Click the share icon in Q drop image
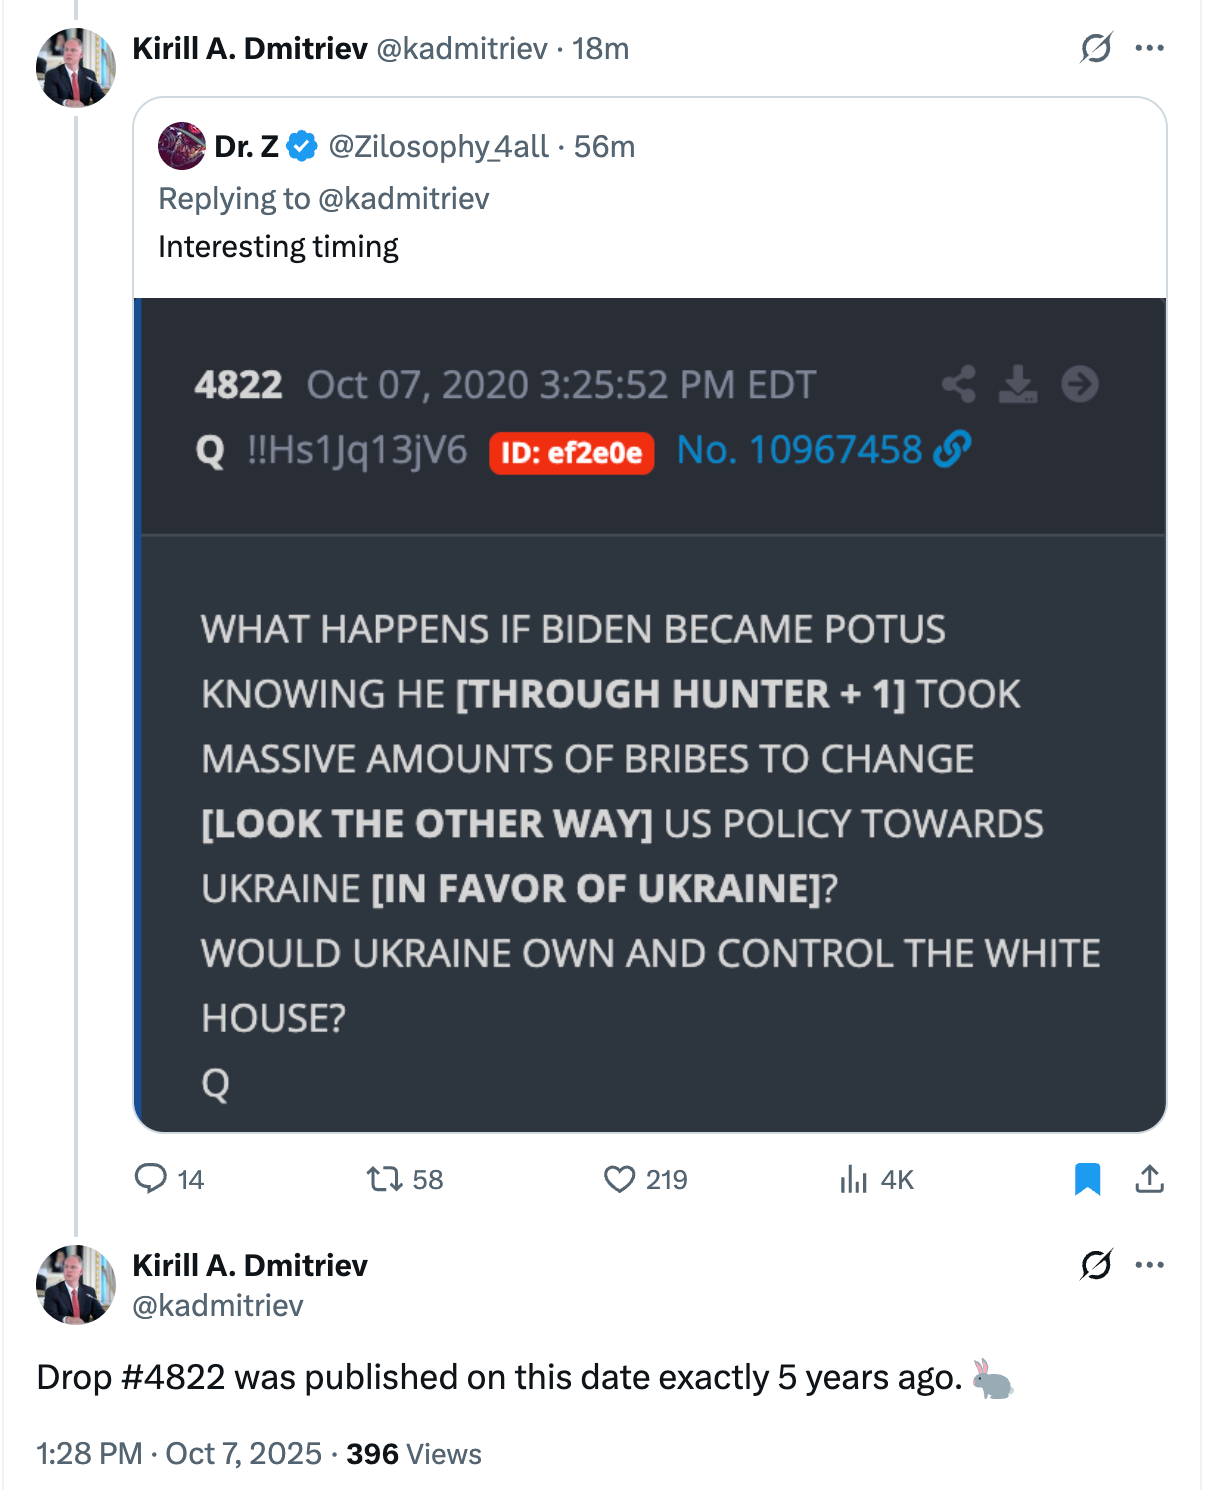Viewport: 1206px width, 1490px height. (x=959, y=384)
